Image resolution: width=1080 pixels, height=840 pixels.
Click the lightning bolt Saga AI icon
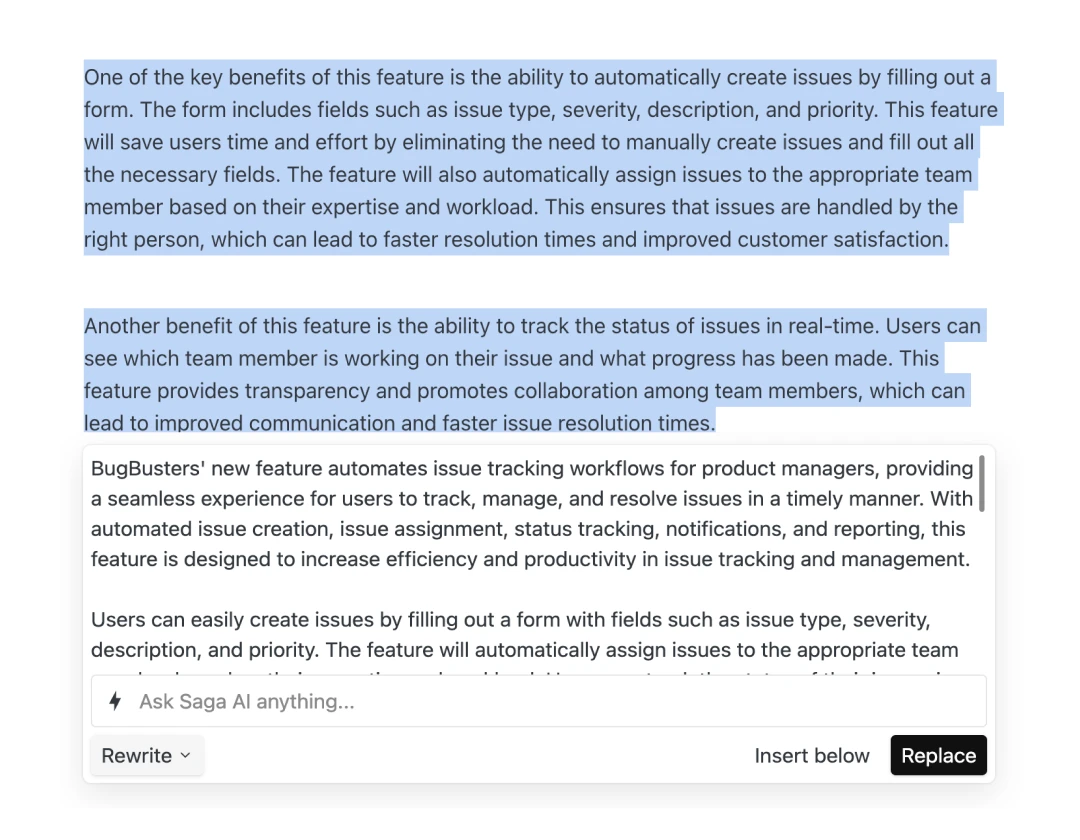[115, 701]
